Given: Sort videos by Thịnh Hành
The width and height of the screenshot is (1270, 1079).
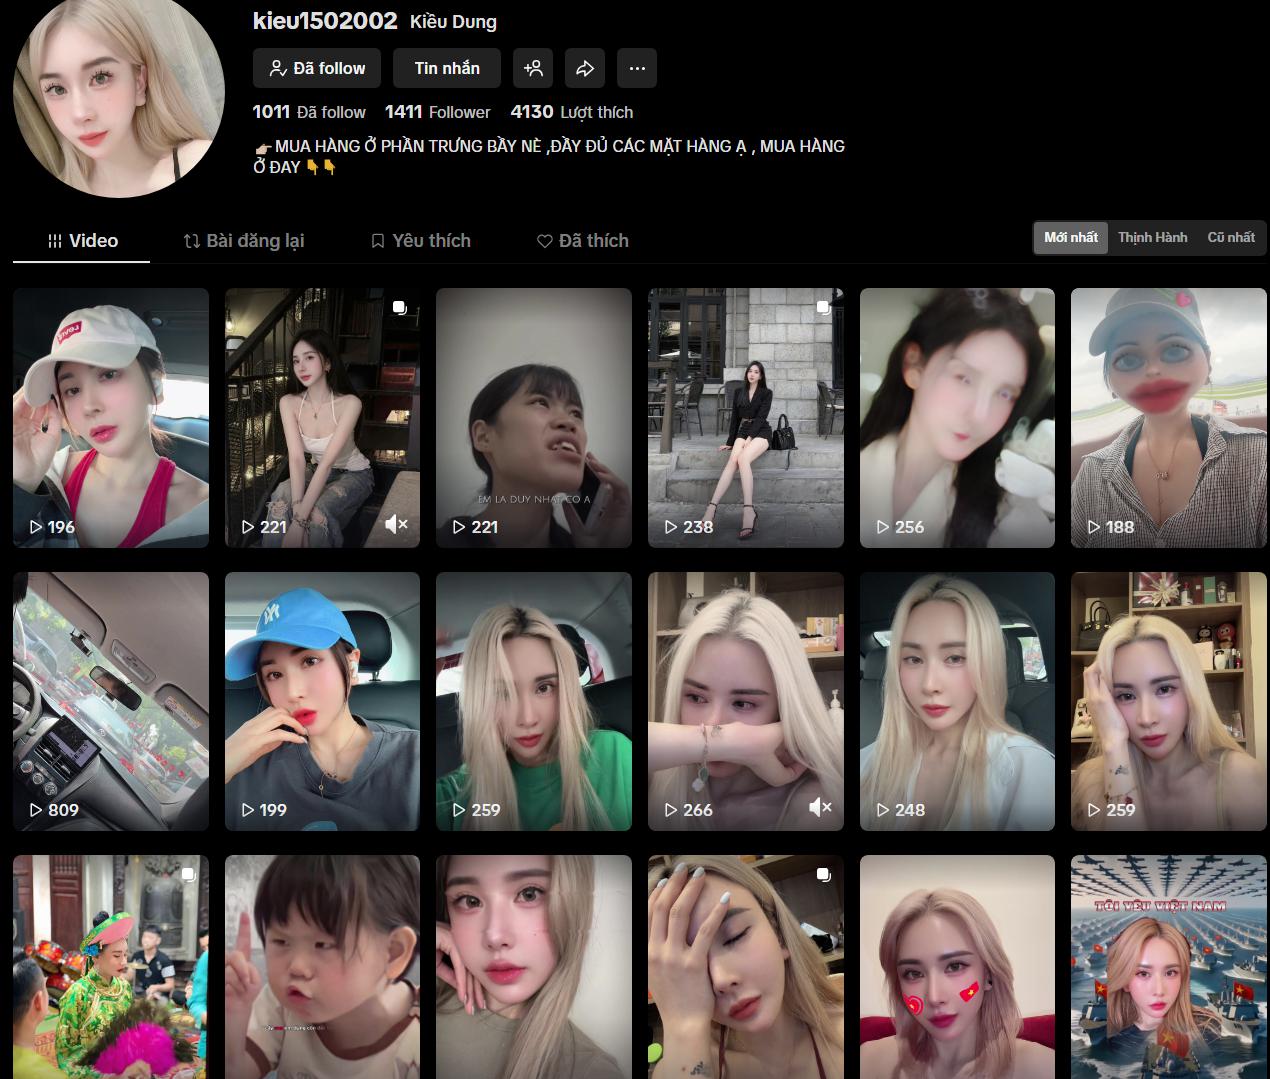Looking at the screenshot, I should pyautogui.click(x=1152, y=238).
